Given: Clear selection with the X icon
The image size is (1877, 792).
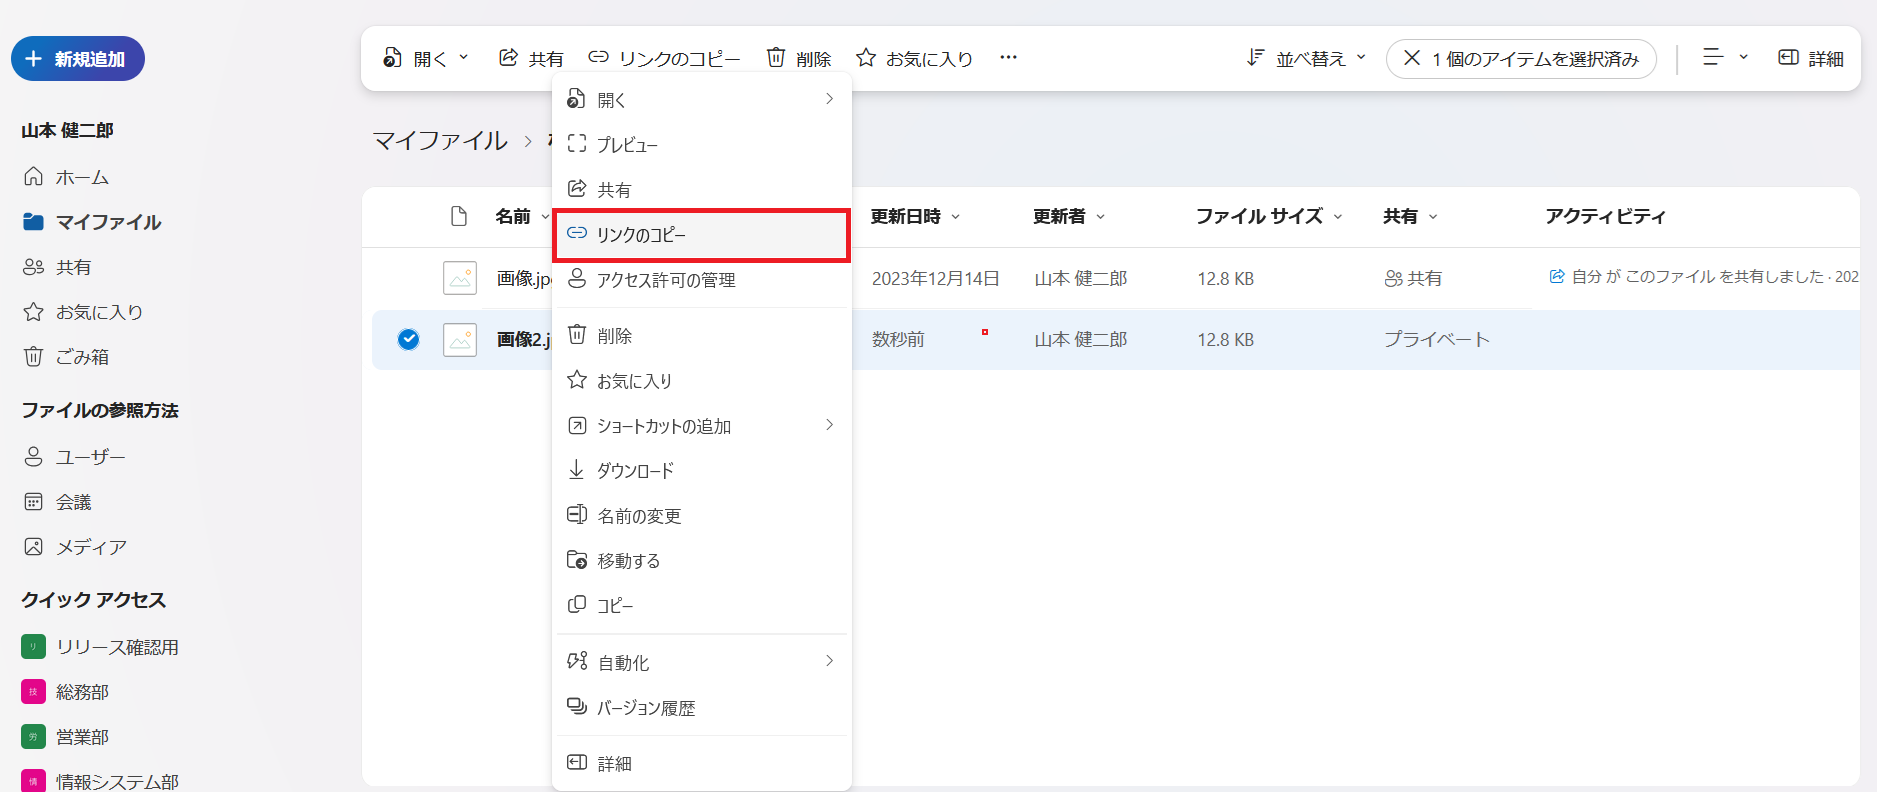Looking at the screenshot, I should (x=1412, y=58).
